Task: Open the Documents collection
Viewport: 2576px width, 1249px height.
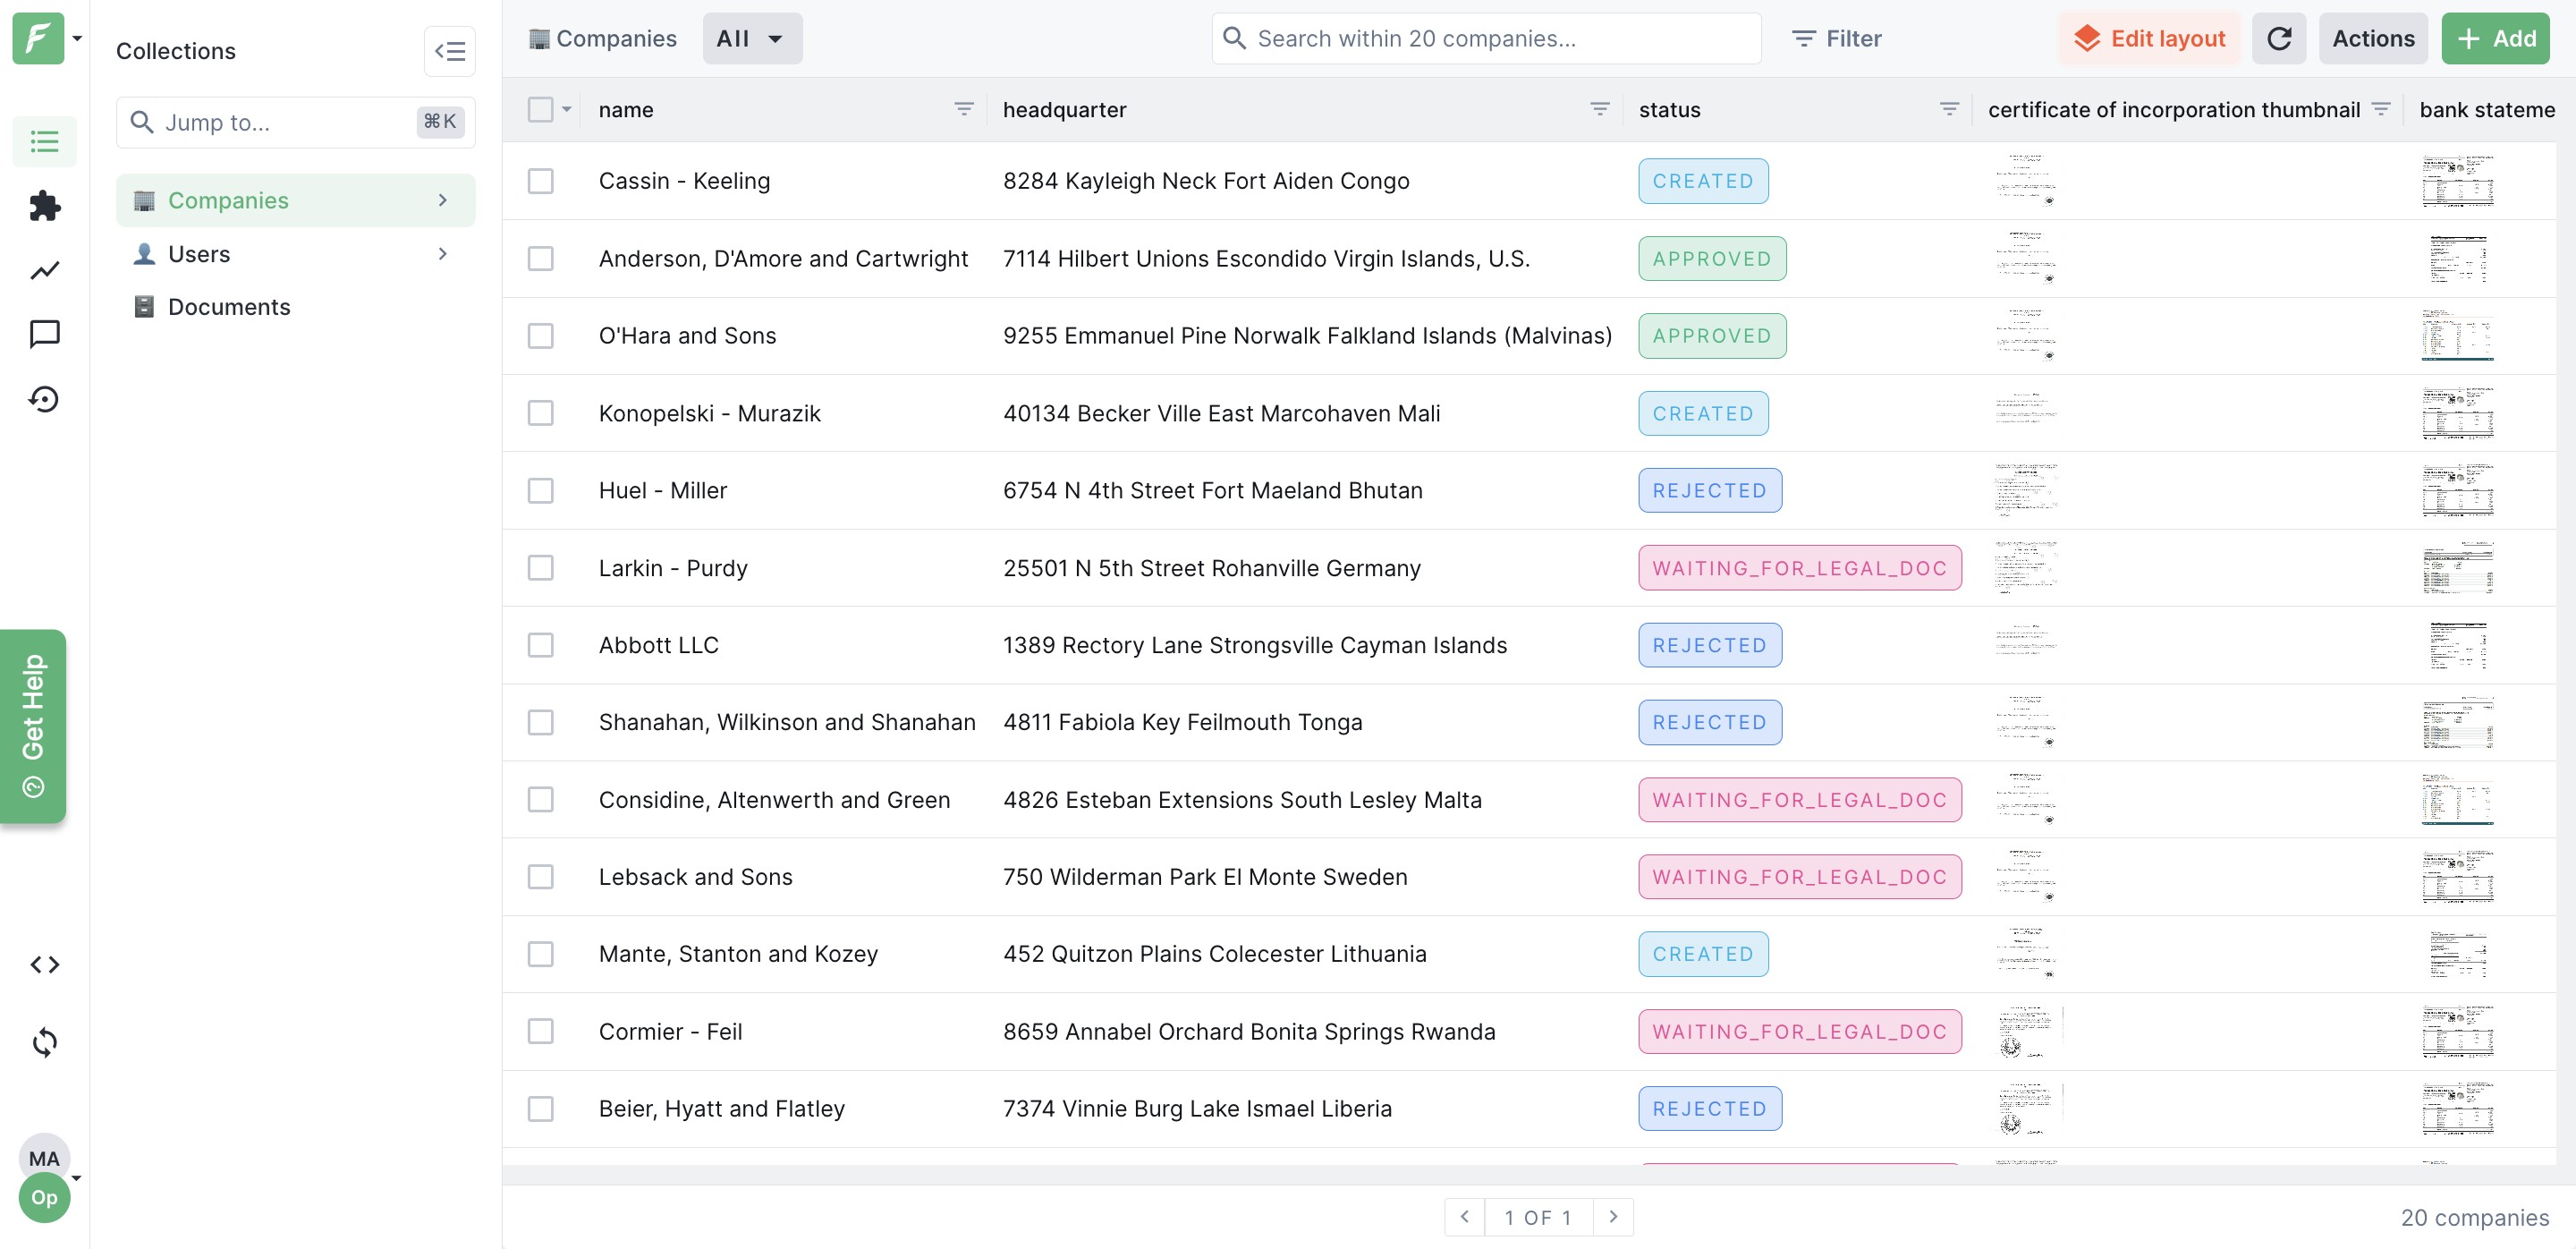Action: pyautogui.click(x=229, y=307)
